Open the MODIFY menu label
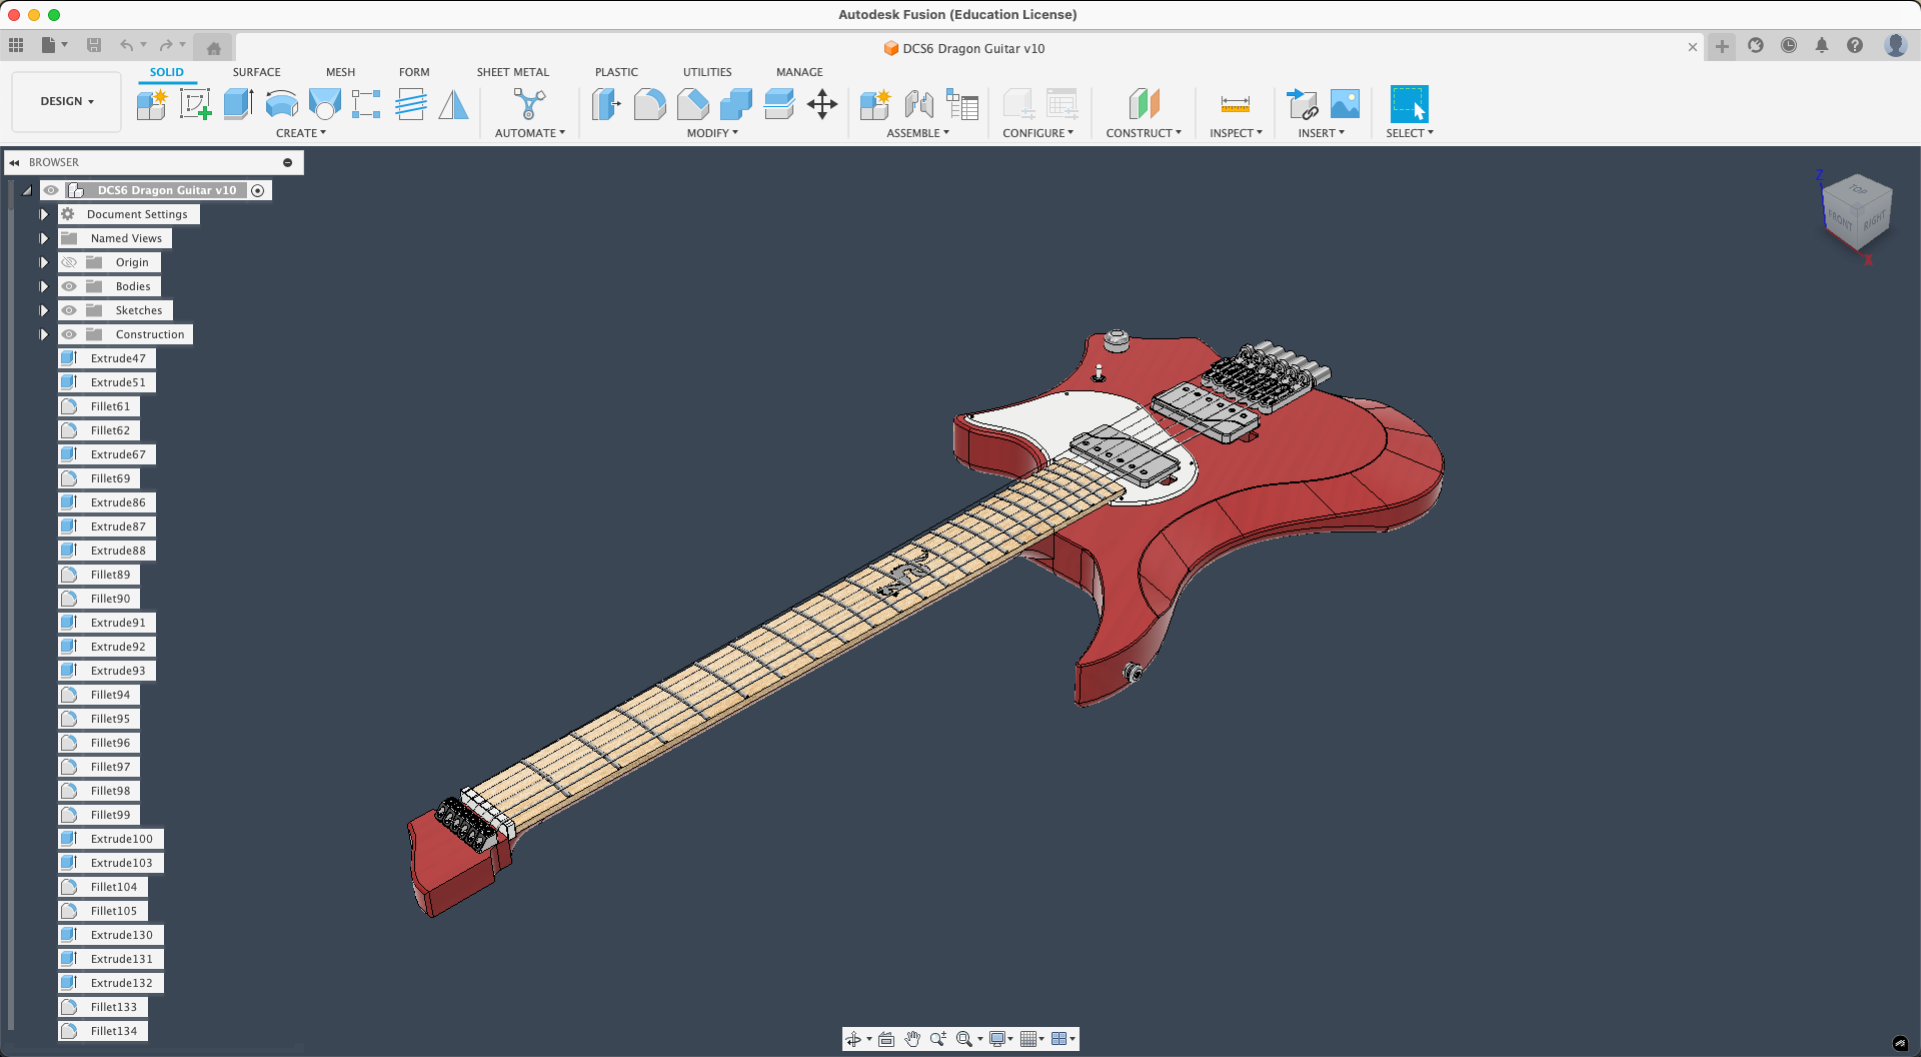The height and width of the screenshot is (1057, 1921). click(712, 133)
